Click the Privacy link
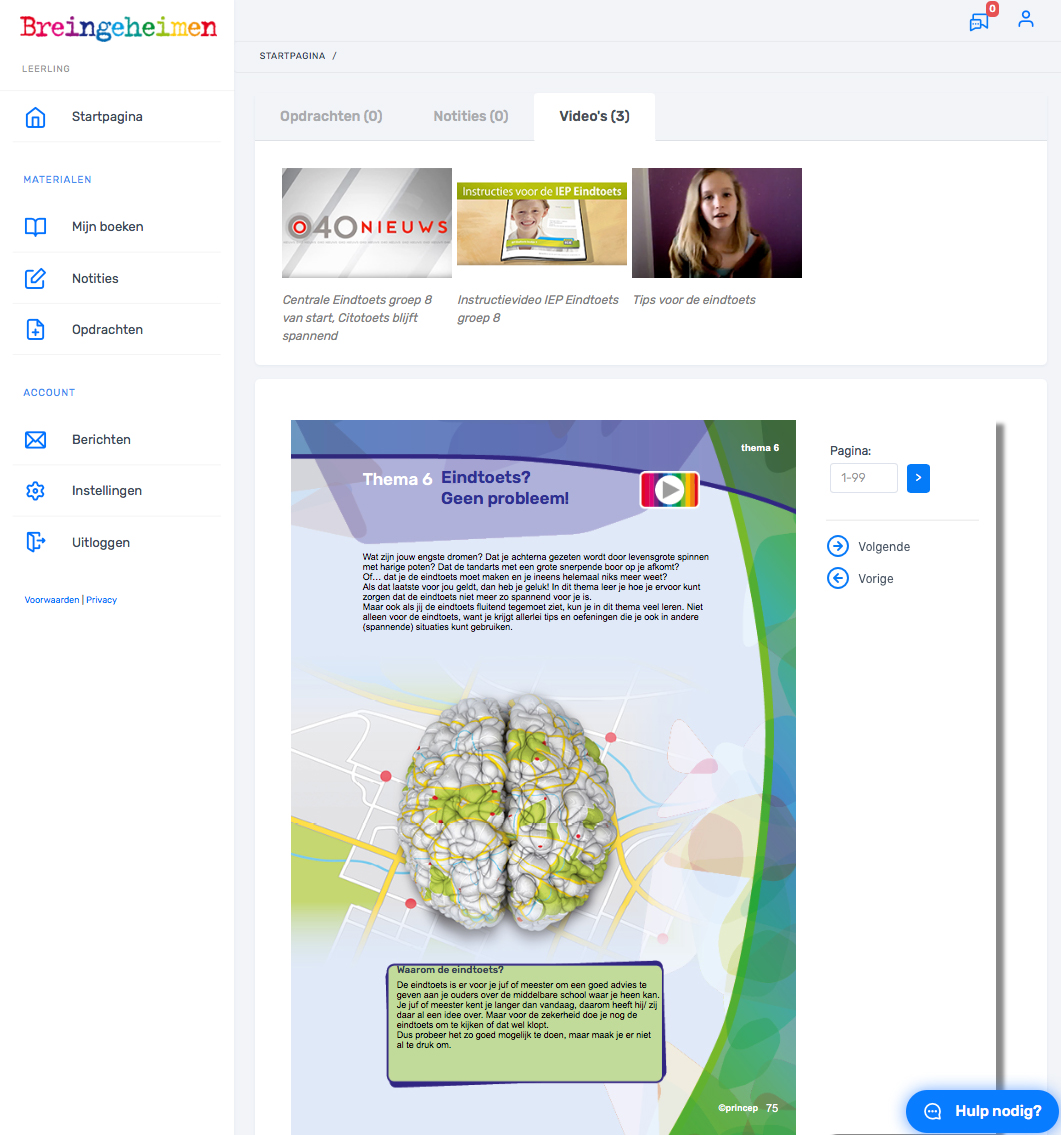The height and width of the screenshot is (1135, 1061). tap(101, 600)
